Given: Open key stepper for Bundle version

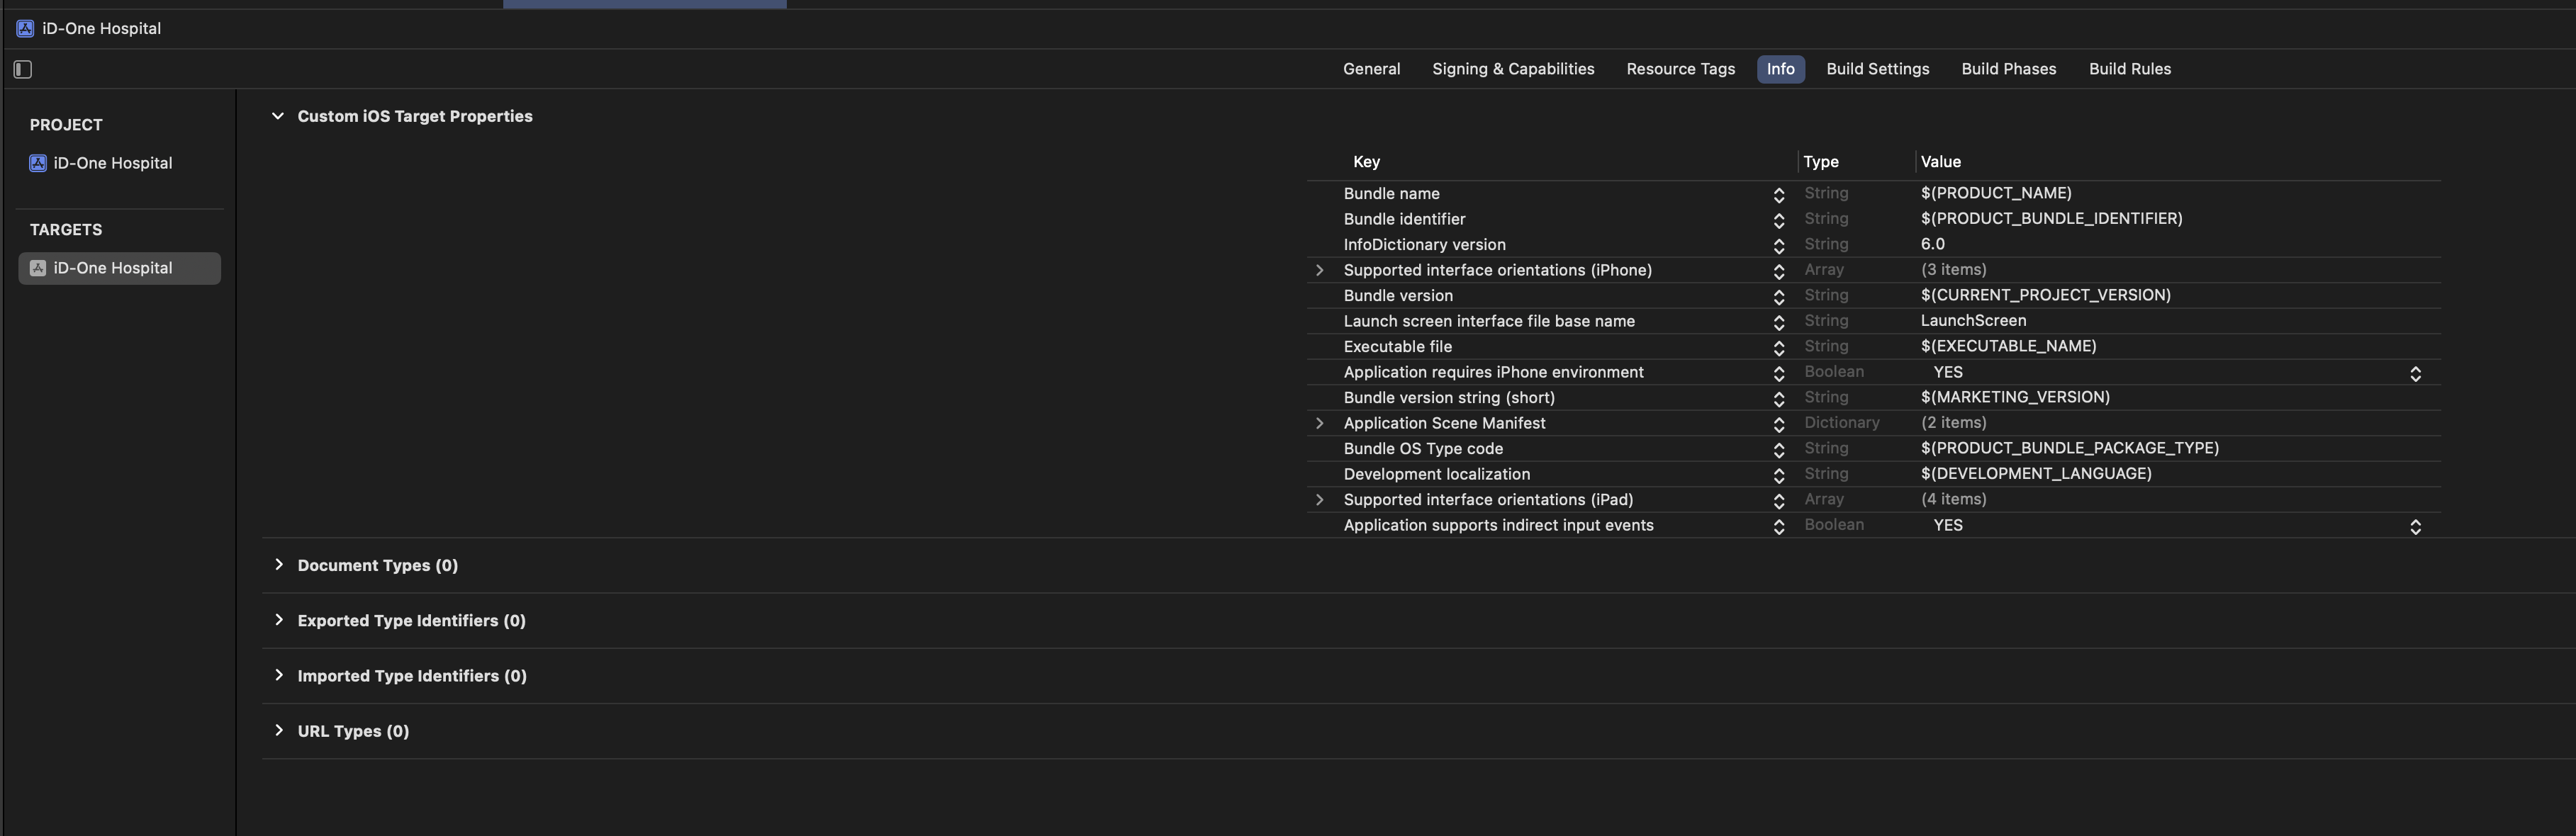Looking at the screenshot, I should pyautogui.click(x=1778, y=296).
